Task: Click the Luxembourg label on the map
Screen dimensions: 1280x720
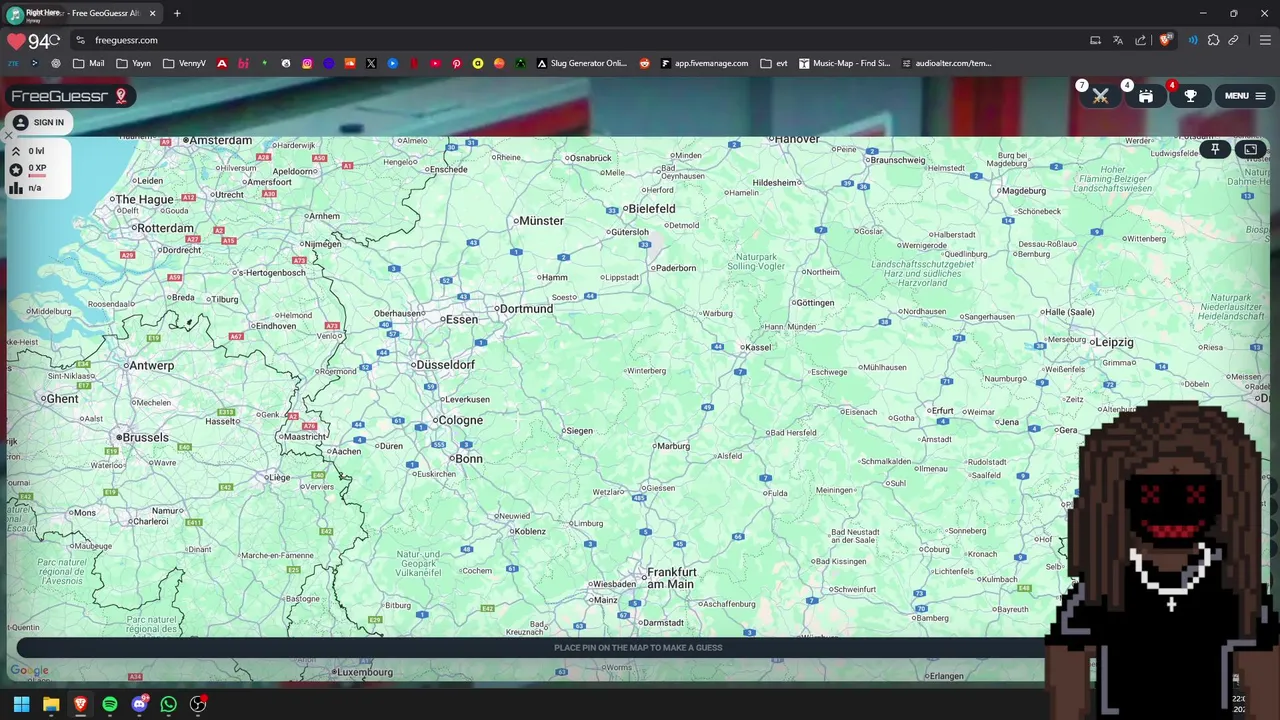Action: tap(365, 672)
